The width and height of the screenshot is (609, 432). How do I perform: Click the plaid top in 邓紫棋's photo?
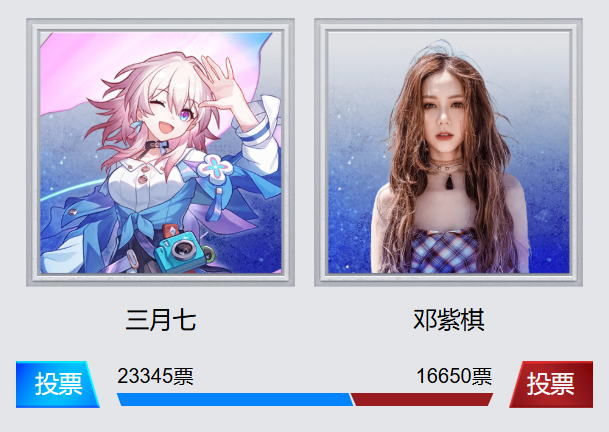(445, 251)
